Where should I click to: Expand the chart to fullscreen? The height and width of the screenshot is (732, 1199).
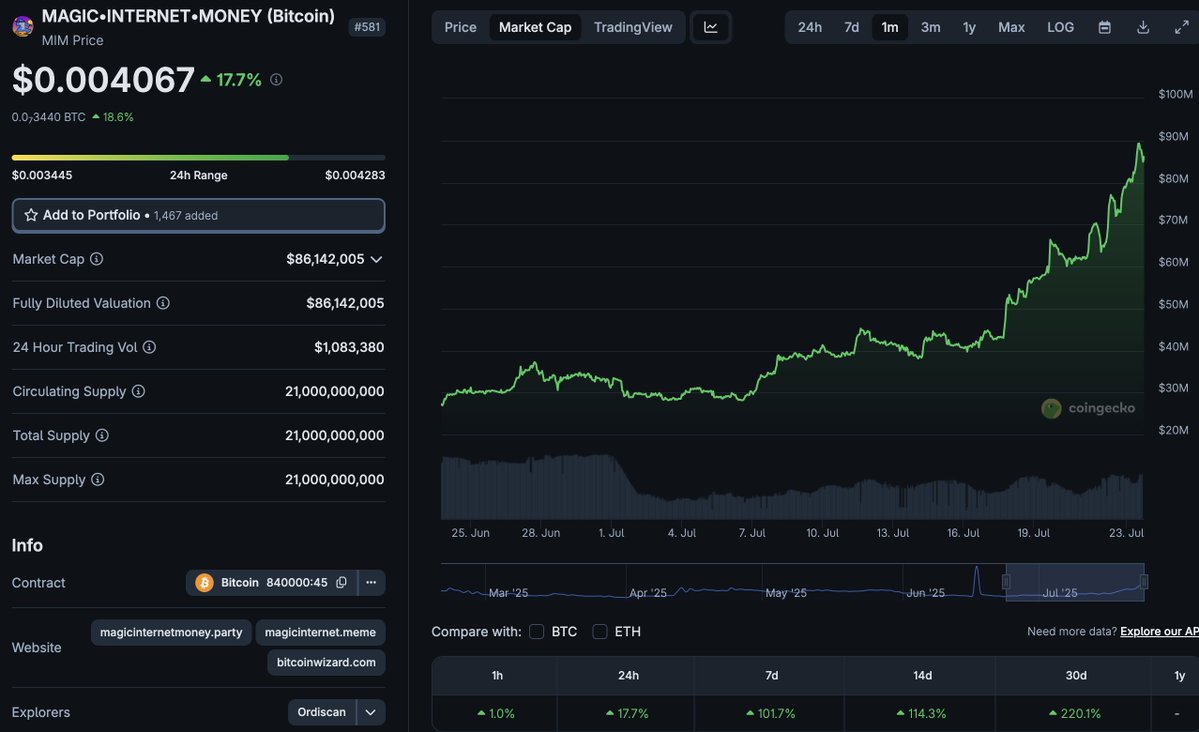1181,28
